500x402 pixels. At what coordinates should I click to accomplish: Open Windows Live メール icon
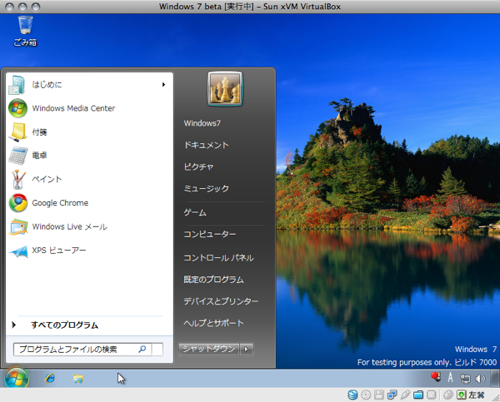click(18, 227)
